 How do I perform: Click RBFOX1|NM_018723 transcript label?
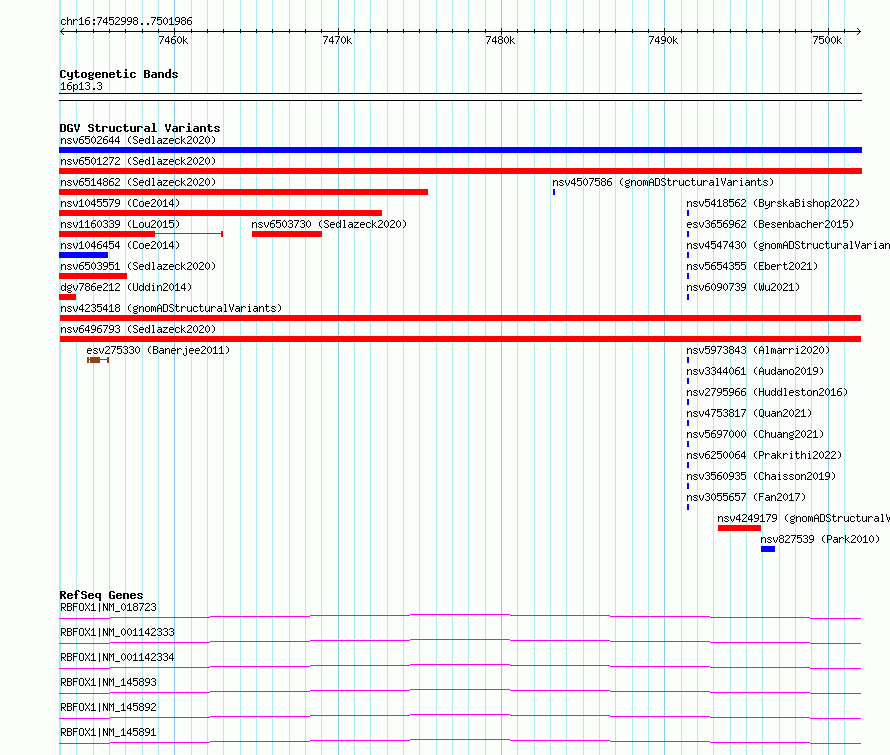pyautogui.click(x=108, y=607)
